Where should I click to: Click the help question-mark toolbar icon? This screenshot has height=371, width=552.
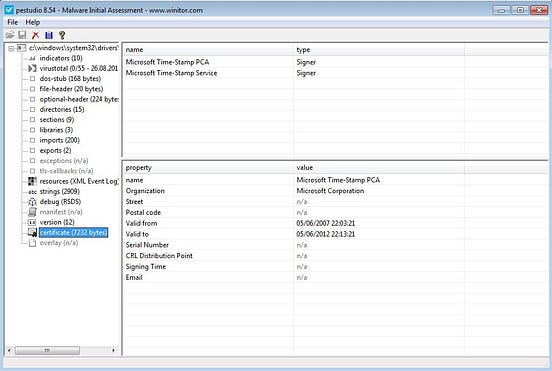pos(62,35)
